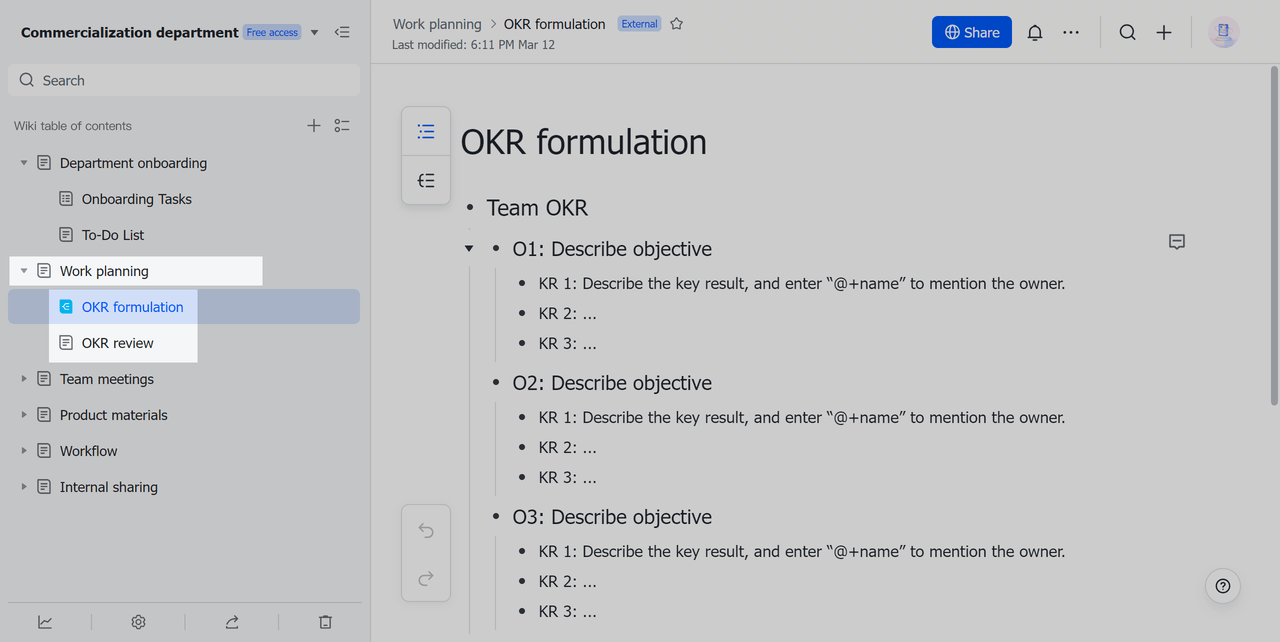Collapse the Work planning tree node
Image resolution: width=1280 pixels, height=642 pixels.
(24, 270)
